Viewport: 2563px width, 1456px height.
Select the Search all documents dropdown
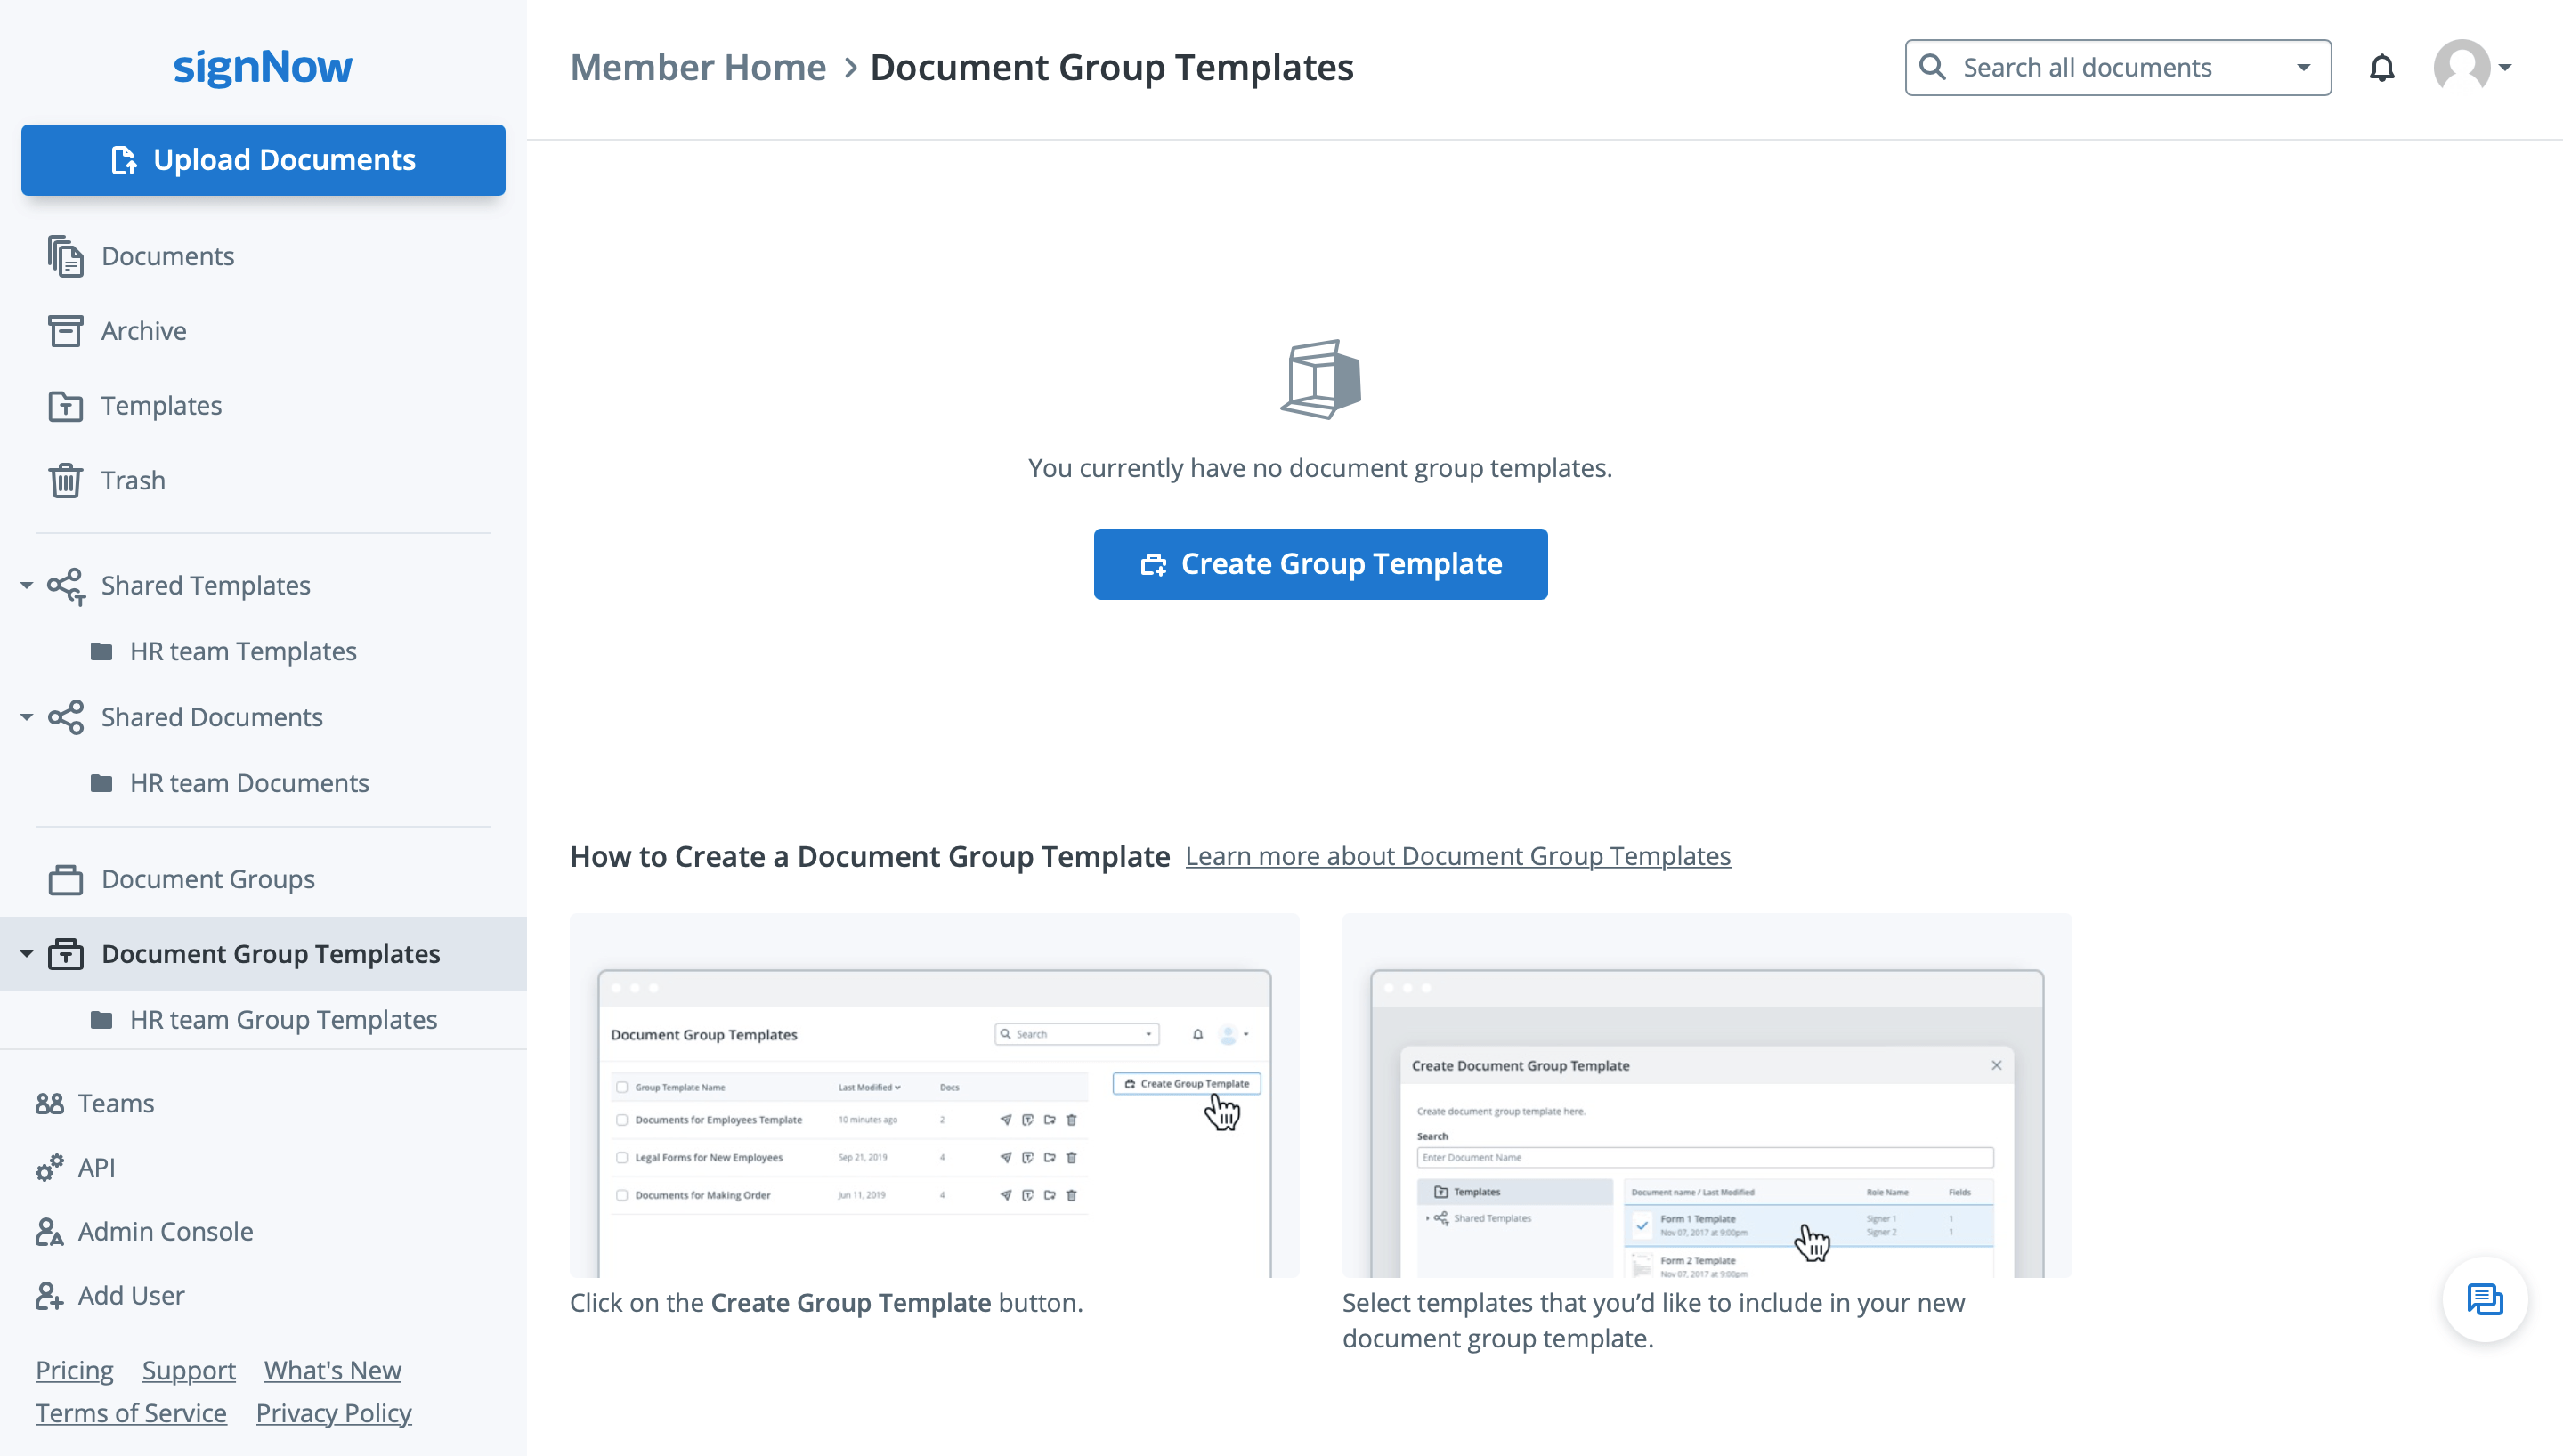coord(2118,67)
